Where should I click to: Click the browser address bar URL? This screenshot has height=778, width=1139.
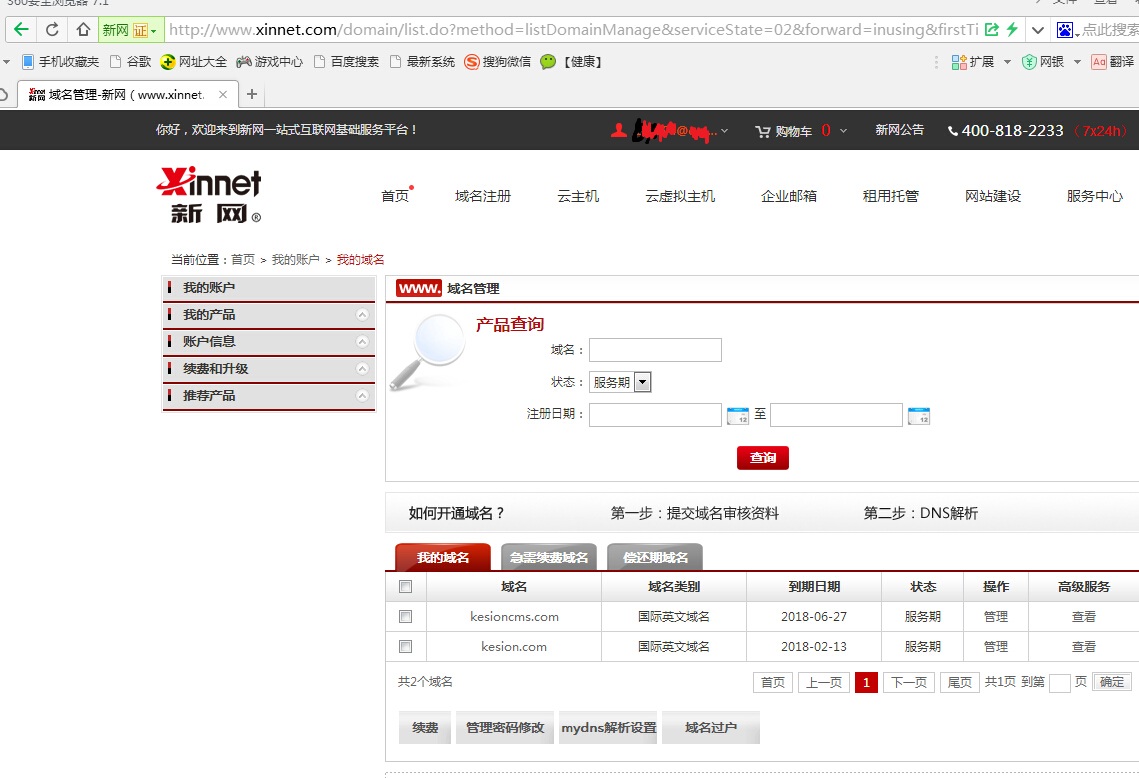tap(573, 30)
